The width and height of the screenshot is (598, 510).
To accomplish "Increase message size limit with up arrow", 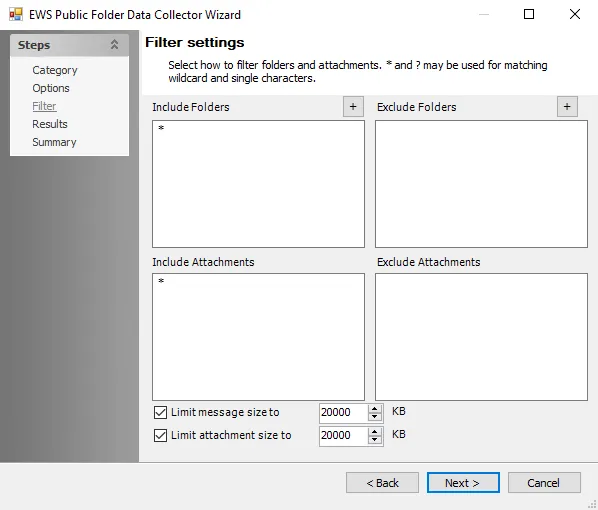I will point(375,409).
